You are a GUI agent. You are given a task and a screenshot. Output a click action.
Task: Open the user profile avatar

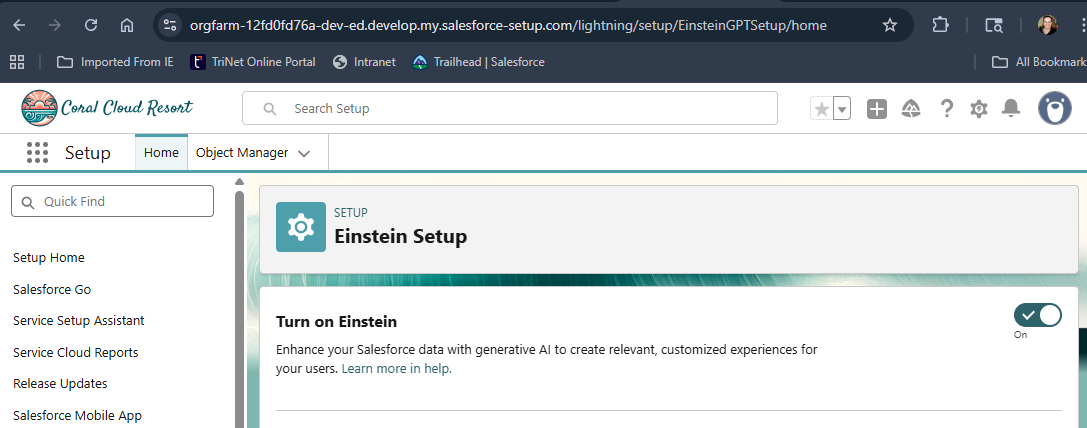(1054, 109)
